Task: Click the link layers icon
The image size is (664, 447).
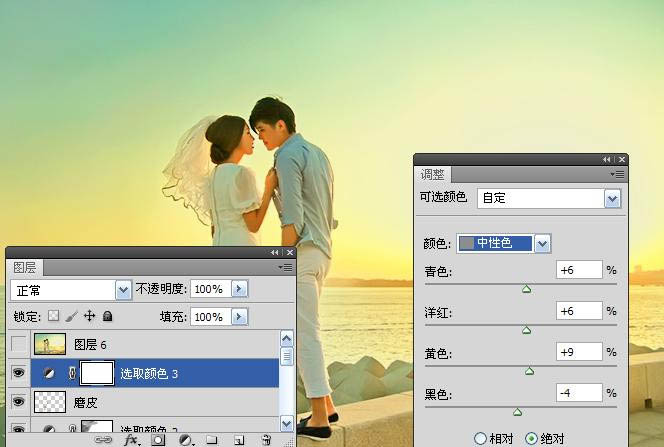Action: (x=104, y=439)
